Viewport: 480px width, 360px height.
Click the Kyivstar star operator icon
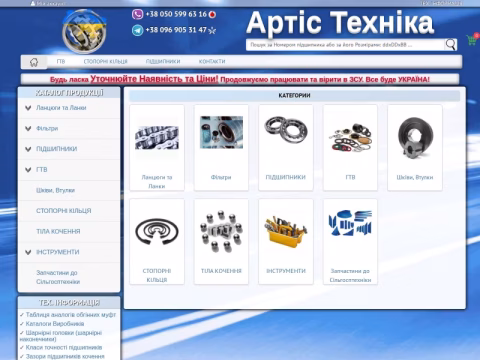(212, 31)
